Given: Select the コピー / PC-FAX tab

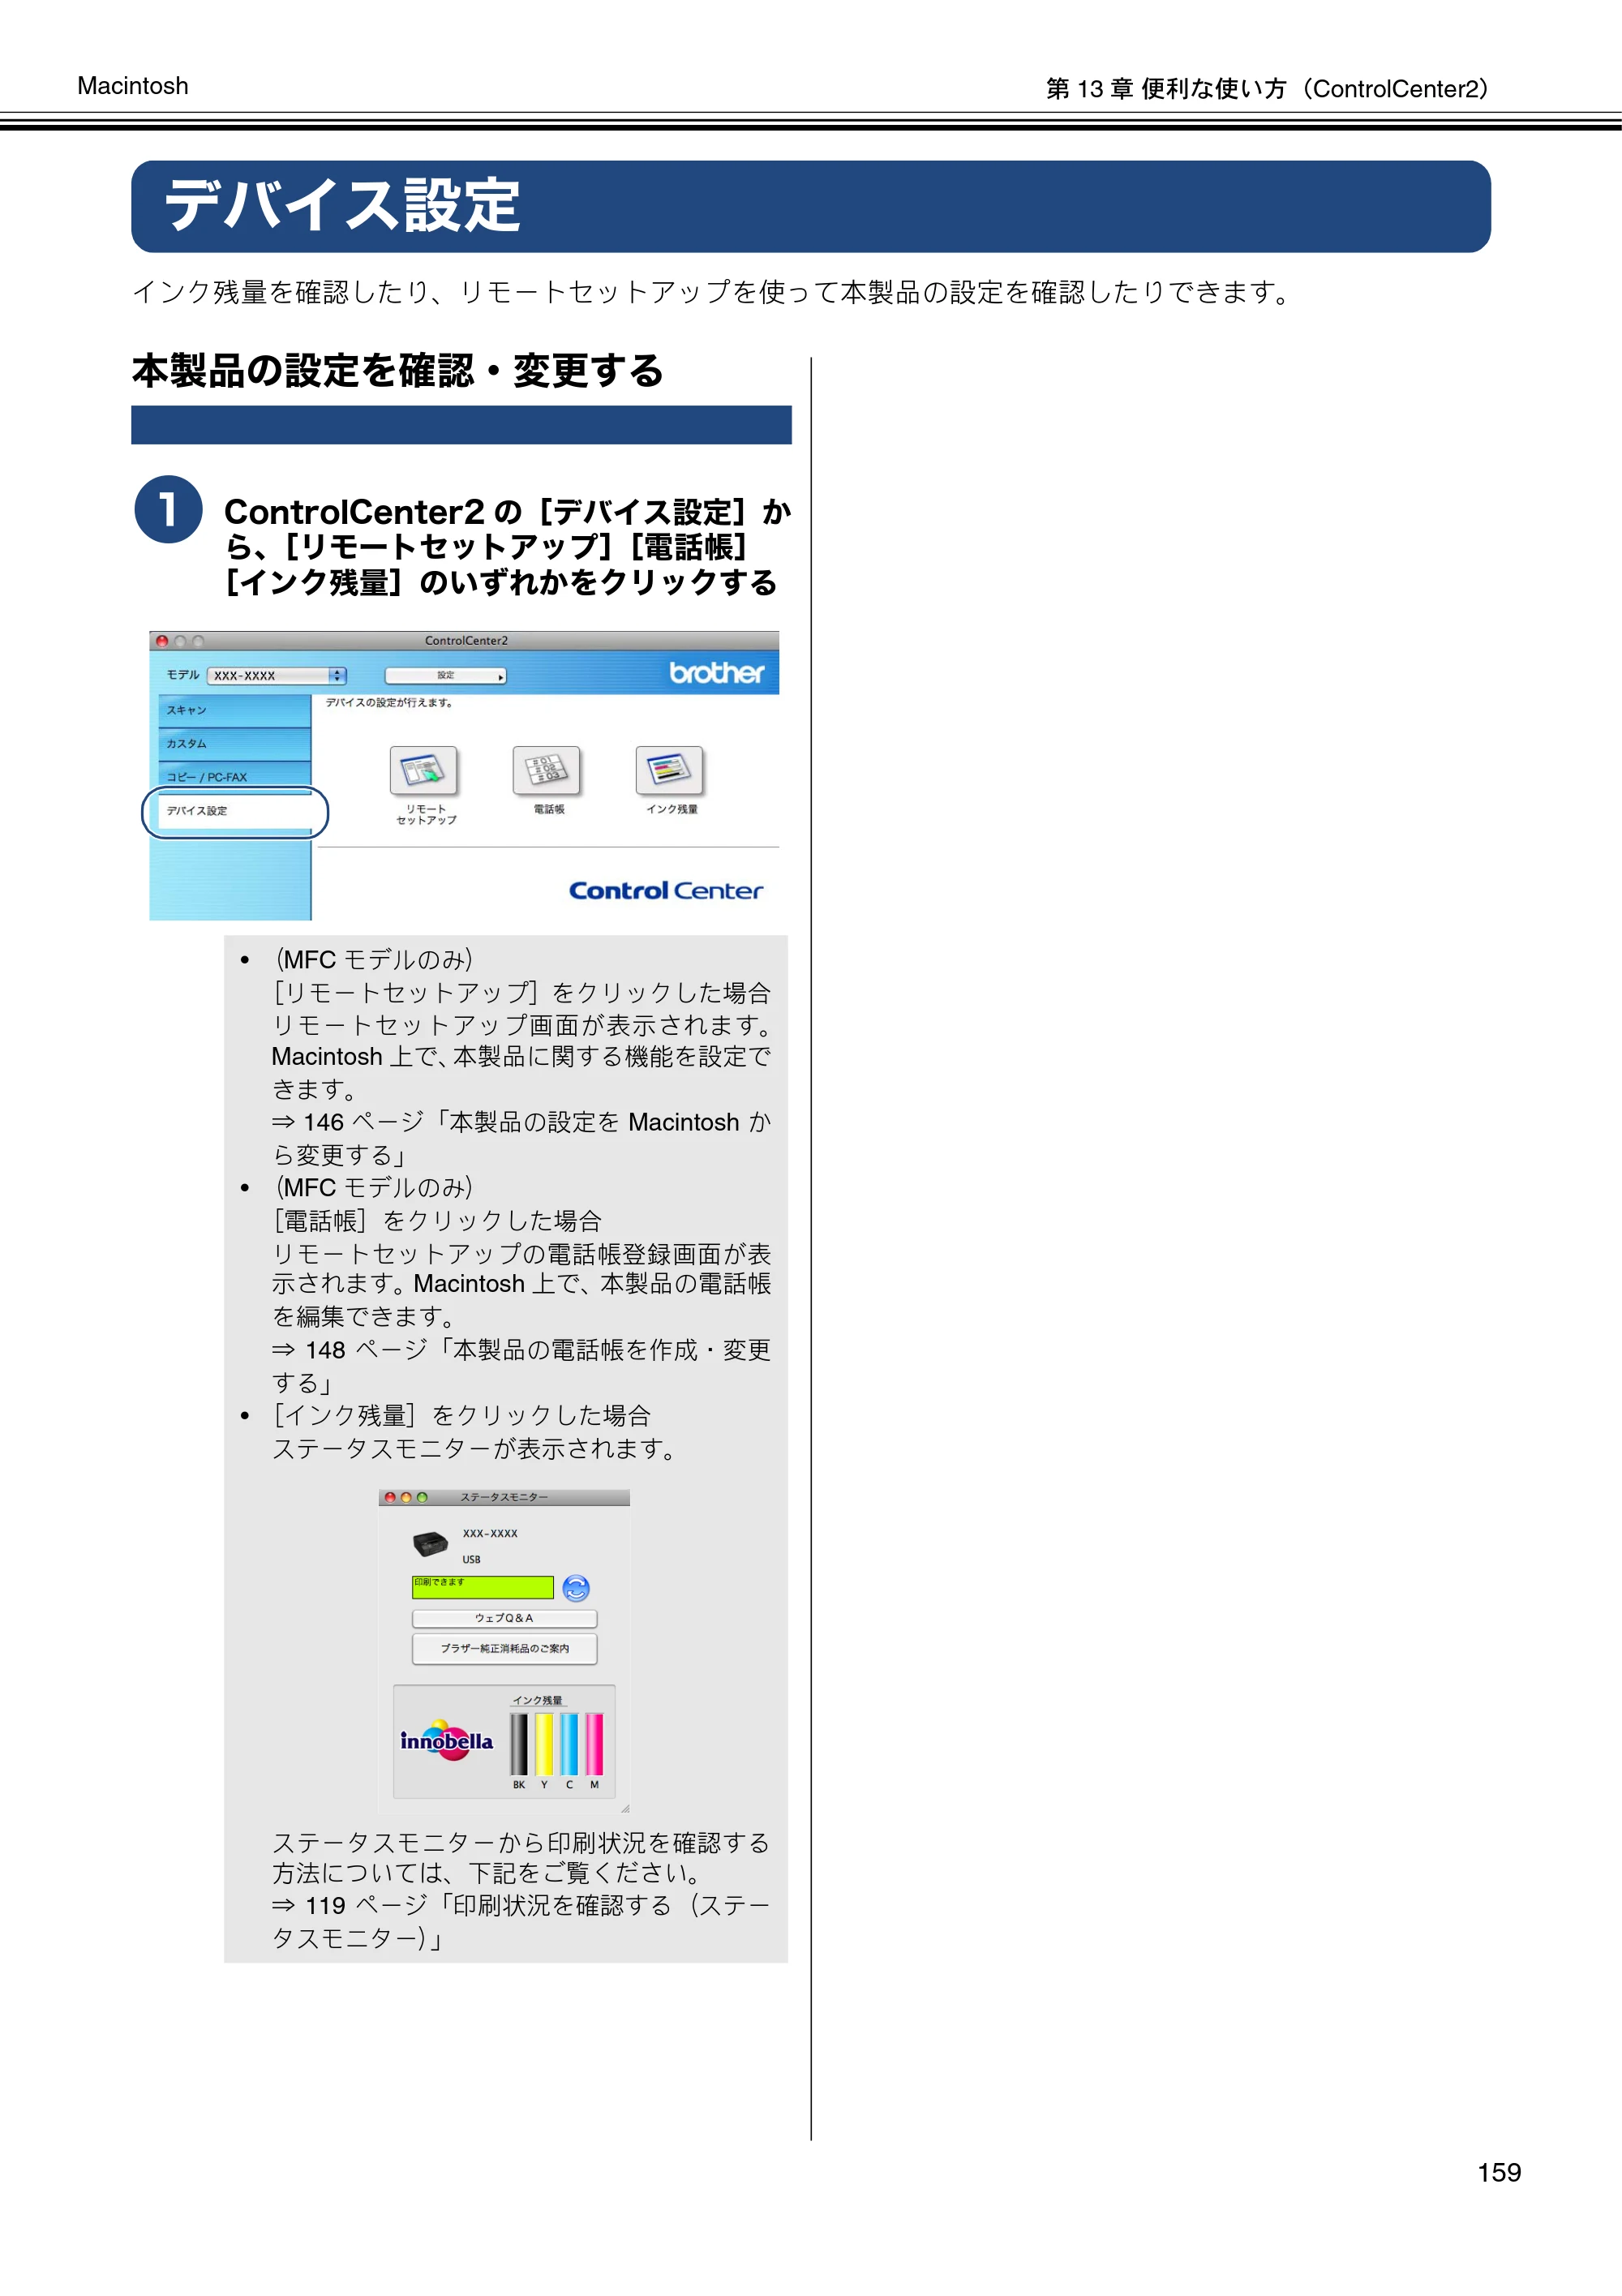Looking at the screenshot, I should pyautogui.click(x=234, y=777).
